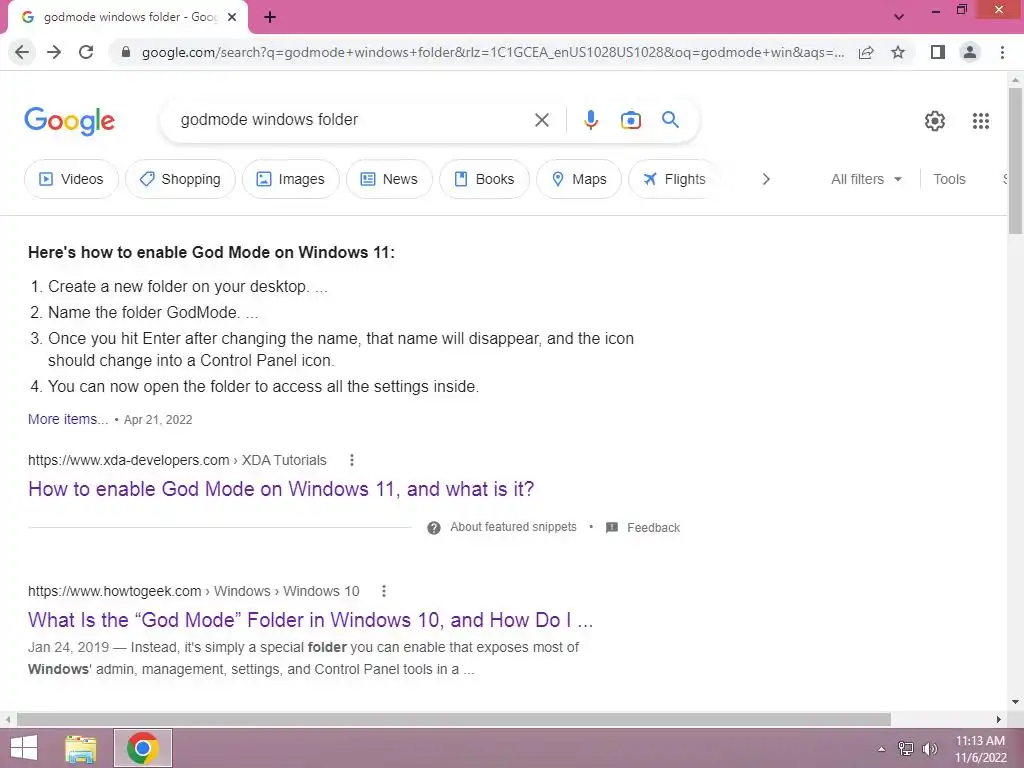Click the URL address bar

[492, 52]
